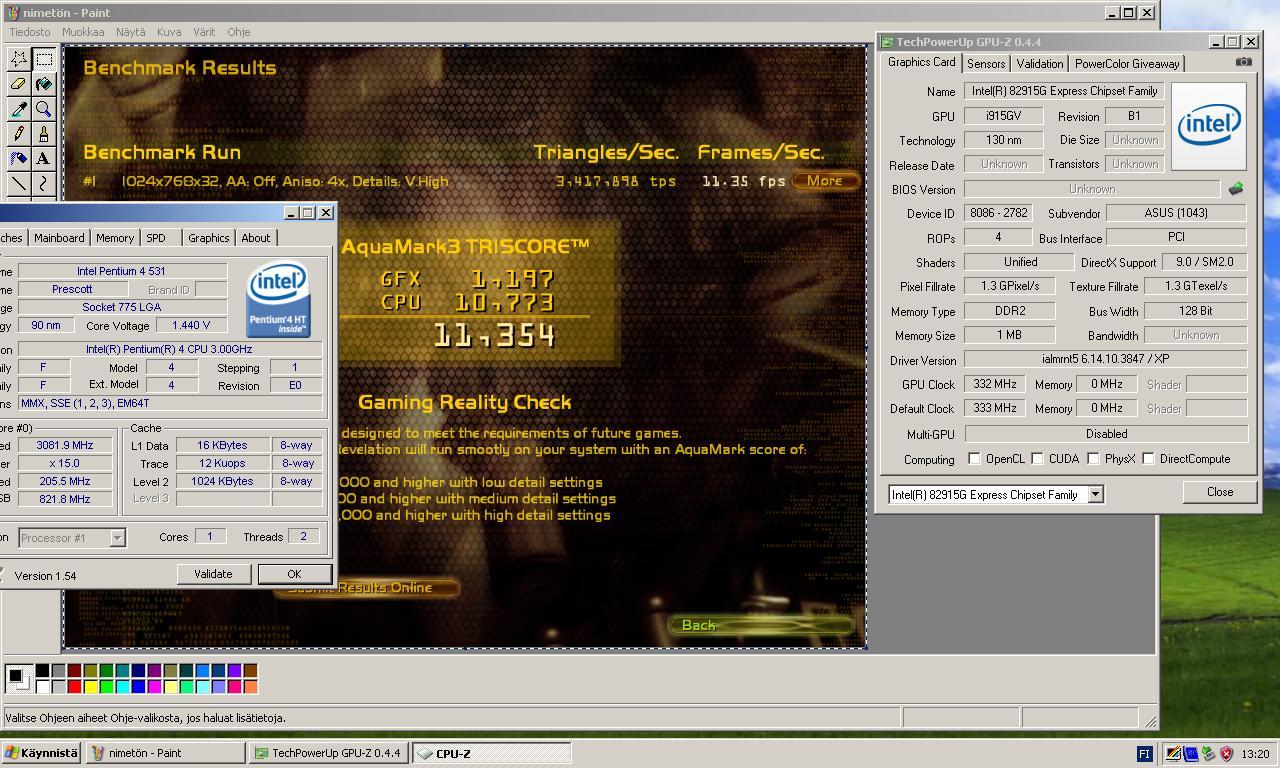Viewport: 1280px width, 768px height.
Task: Click the red security shield tray icon
Action: click(x=1226, y=754)
